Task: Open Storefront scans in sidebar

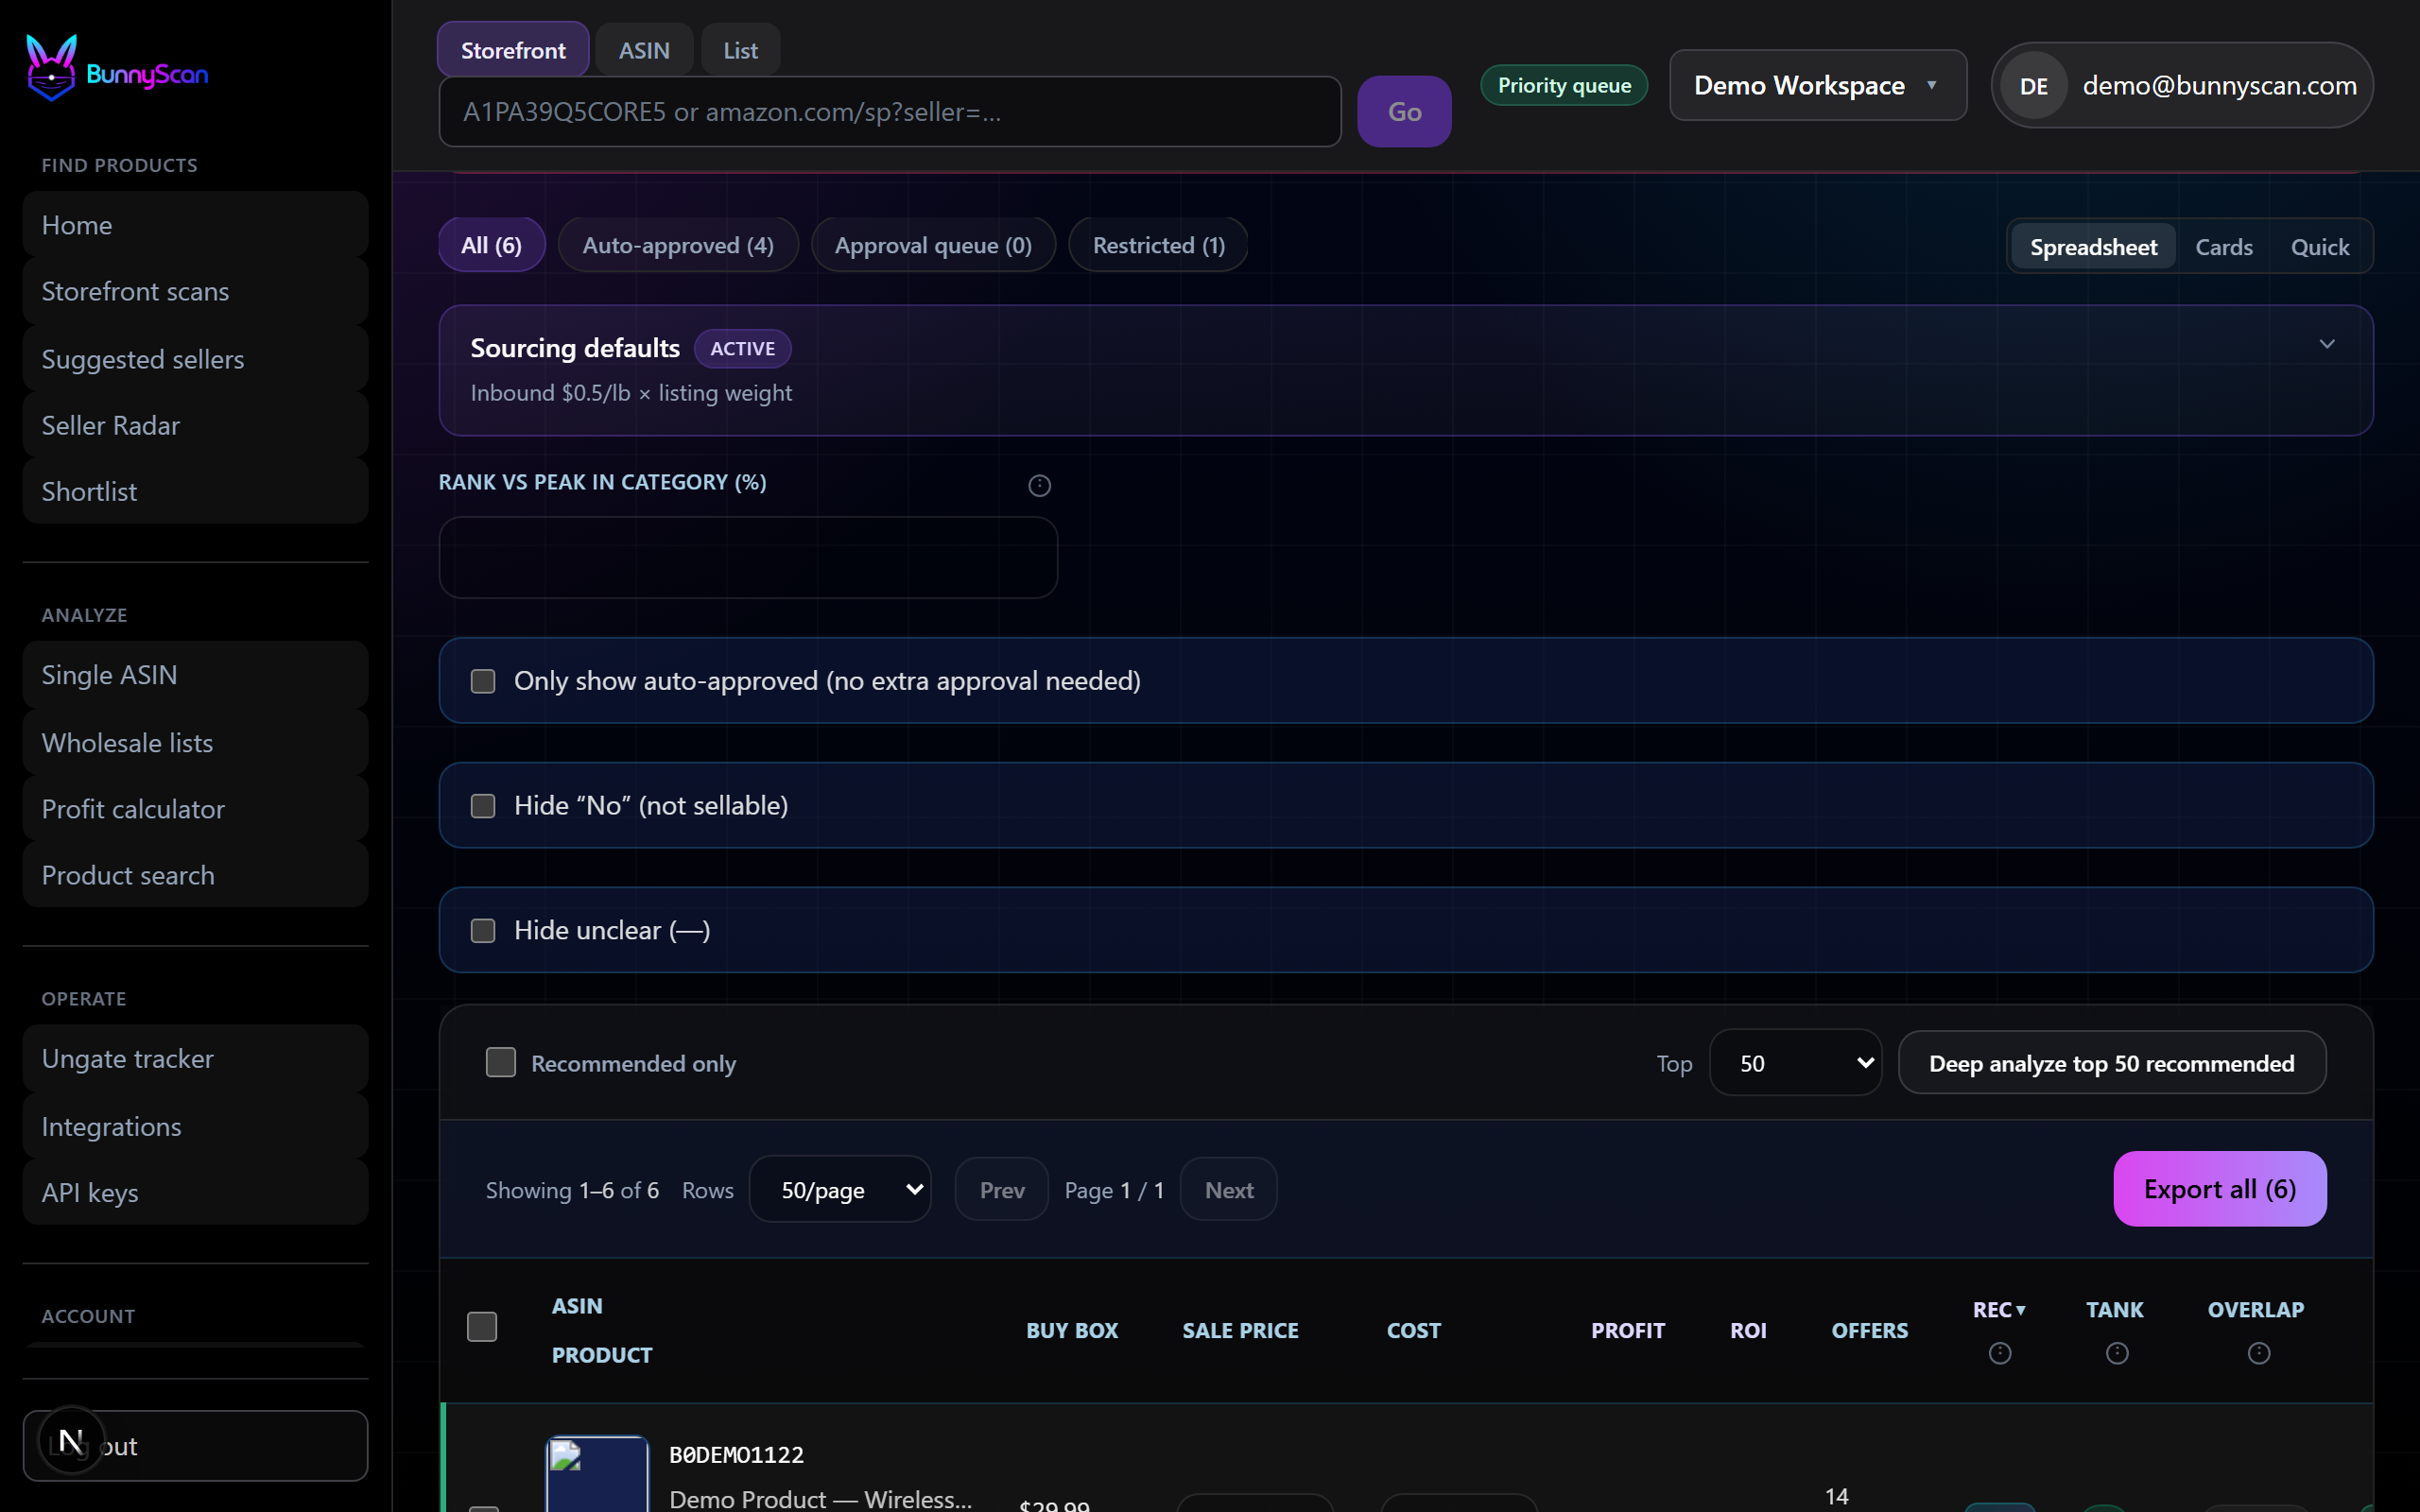Action: point(195,291)
